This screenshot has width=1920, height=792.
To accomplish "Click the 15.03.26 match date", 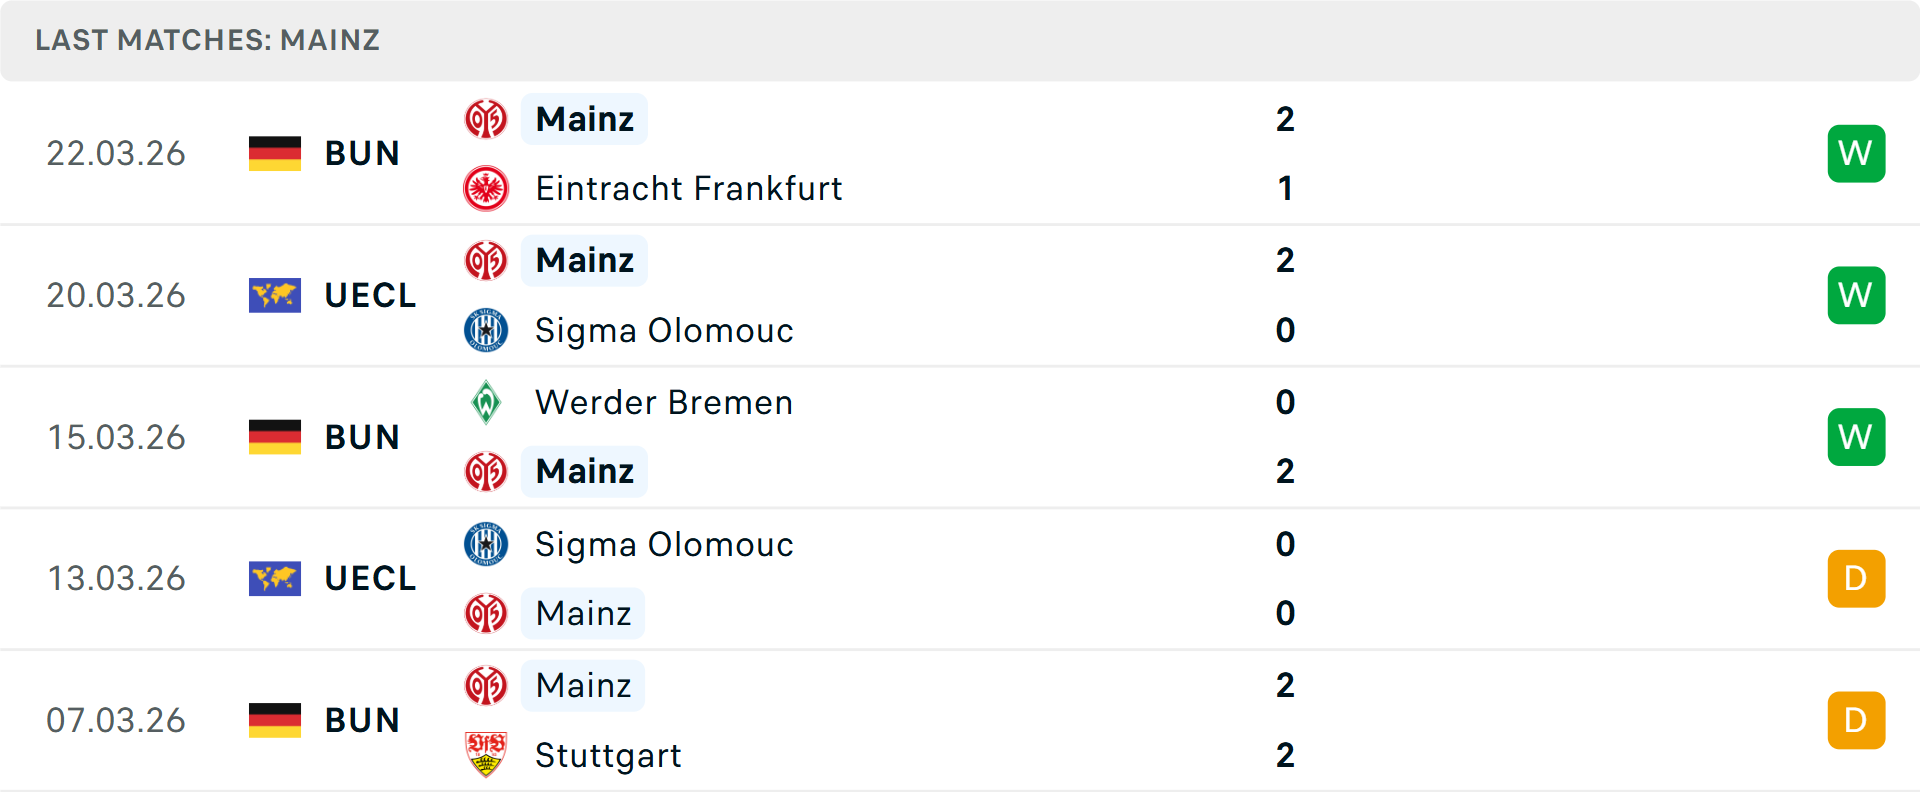I will (116, 437).
